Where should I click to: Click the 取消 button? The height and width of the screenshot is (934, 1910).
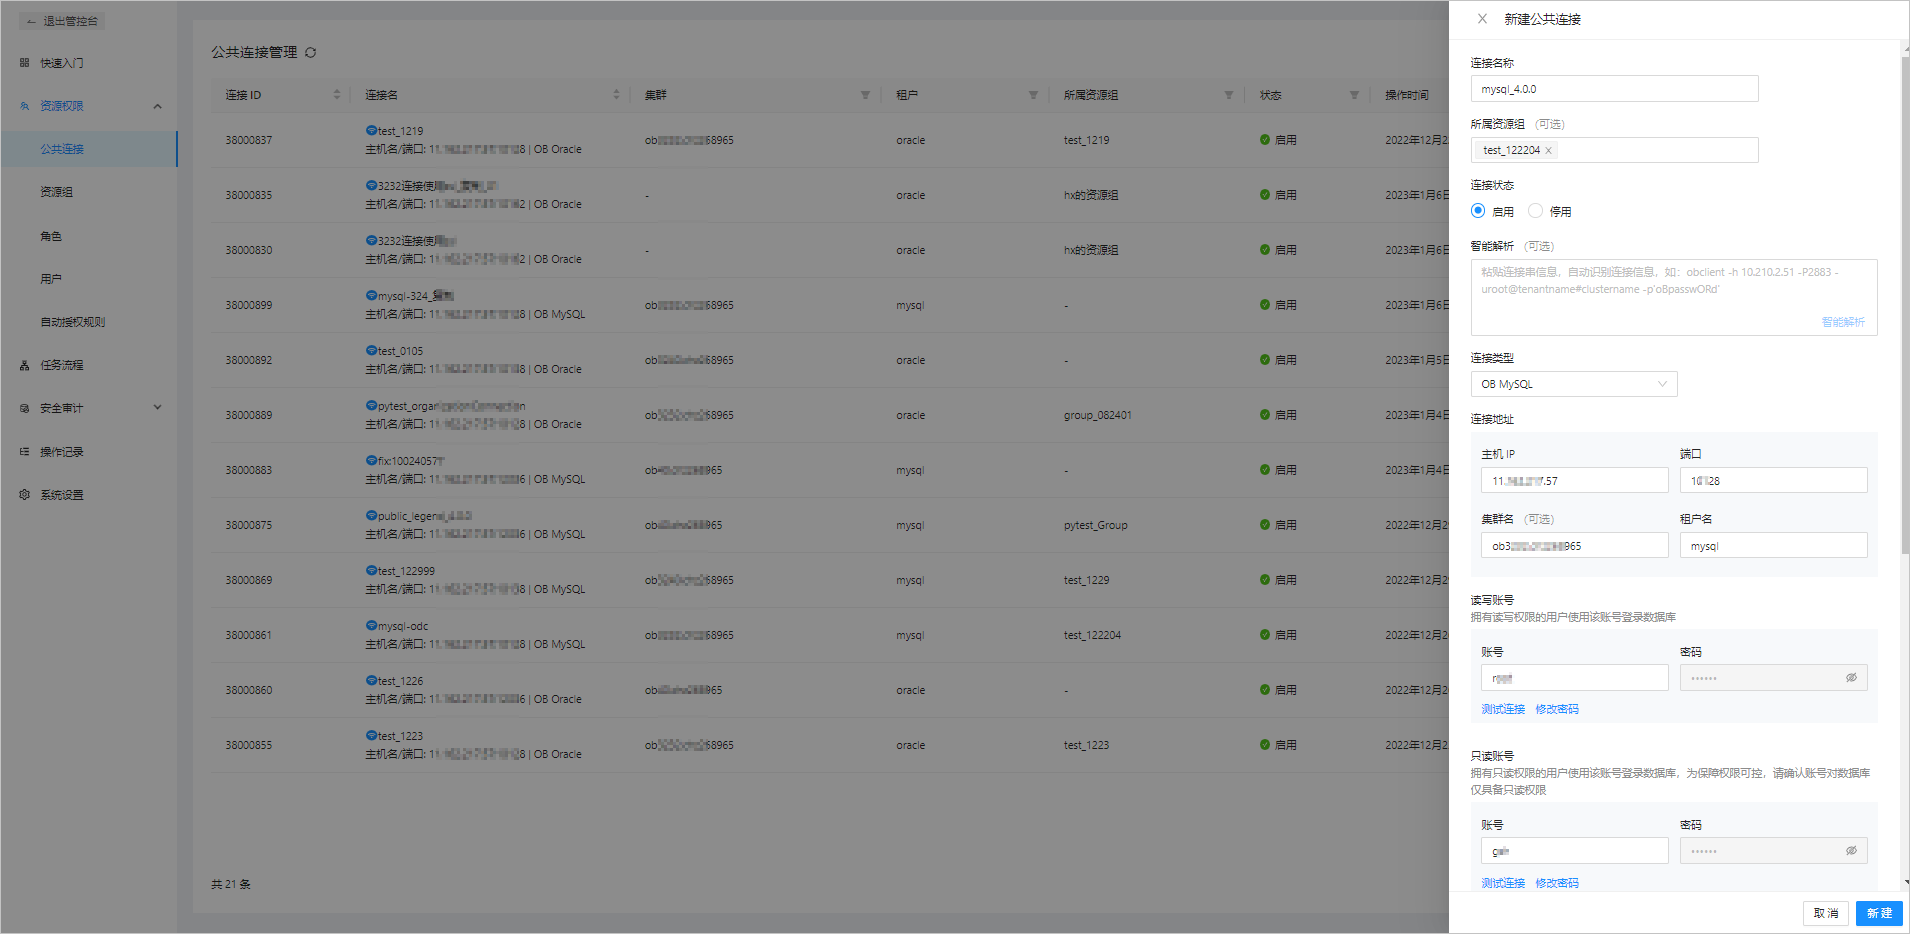tap(1826, 913)
